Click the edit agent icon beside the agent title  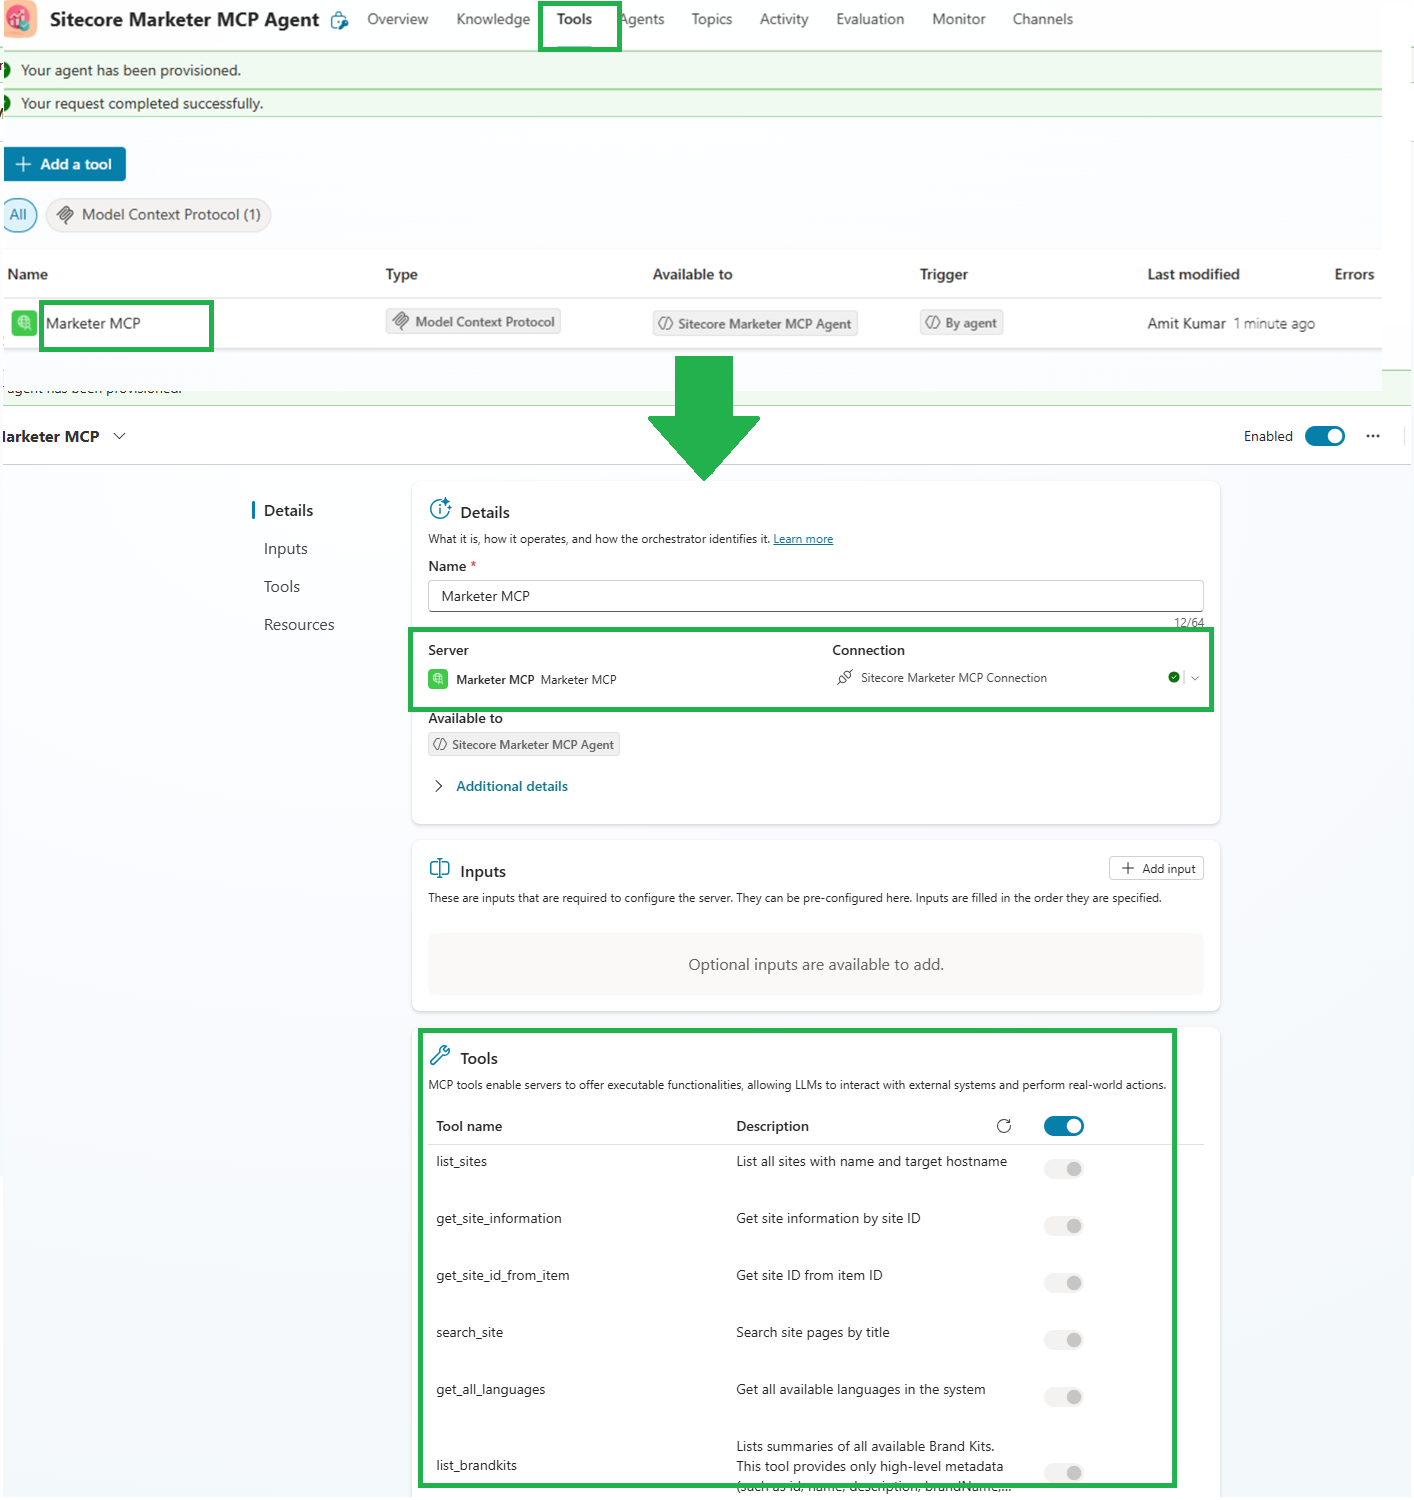click(340, 20)
